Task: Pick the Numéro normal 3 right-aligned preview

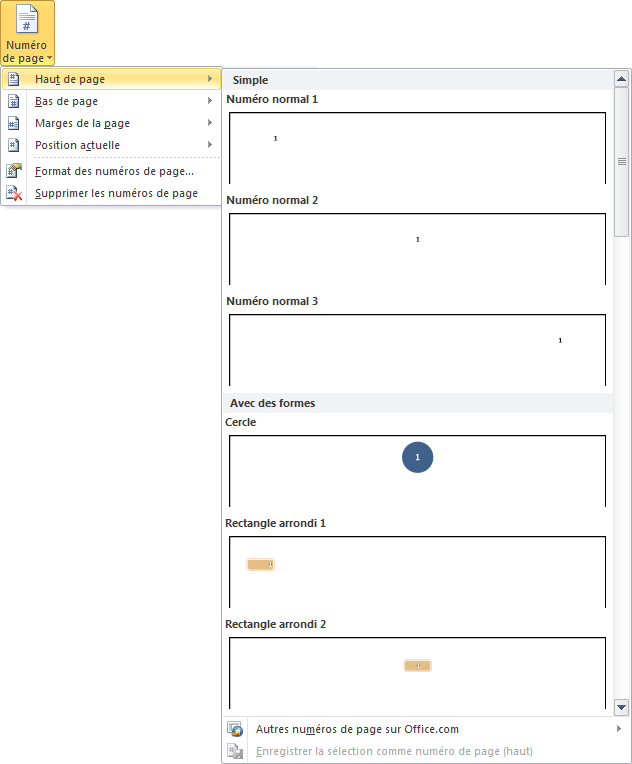Action: point(417,350)
